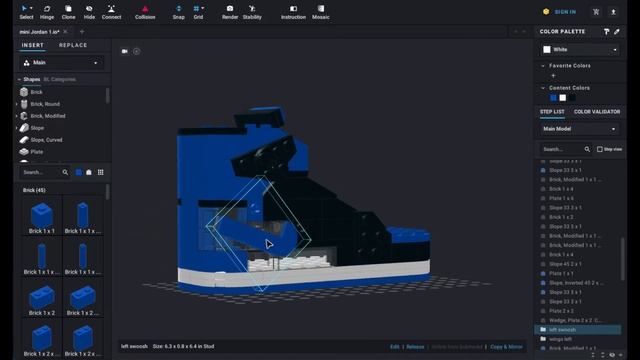640x360 pixels.
Task: Open the Grid tool
Action: click(x=198, y=12)
